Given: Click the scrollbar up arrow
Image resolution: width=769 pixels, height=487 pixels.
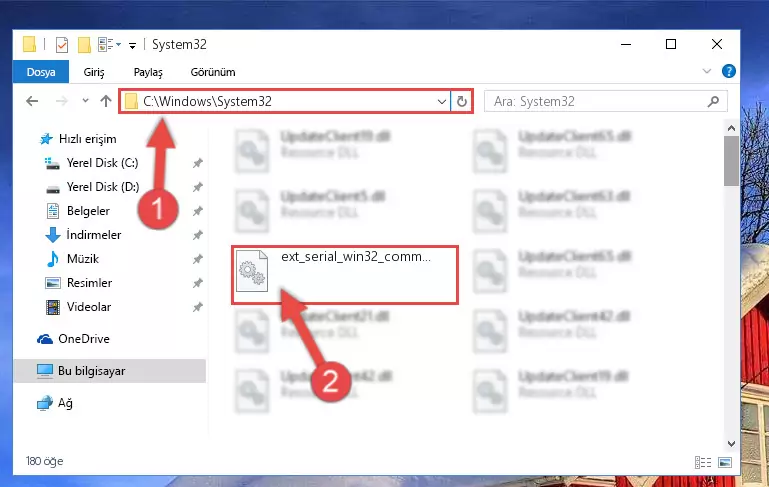Looking at the screenshot, I should point(731,128).
